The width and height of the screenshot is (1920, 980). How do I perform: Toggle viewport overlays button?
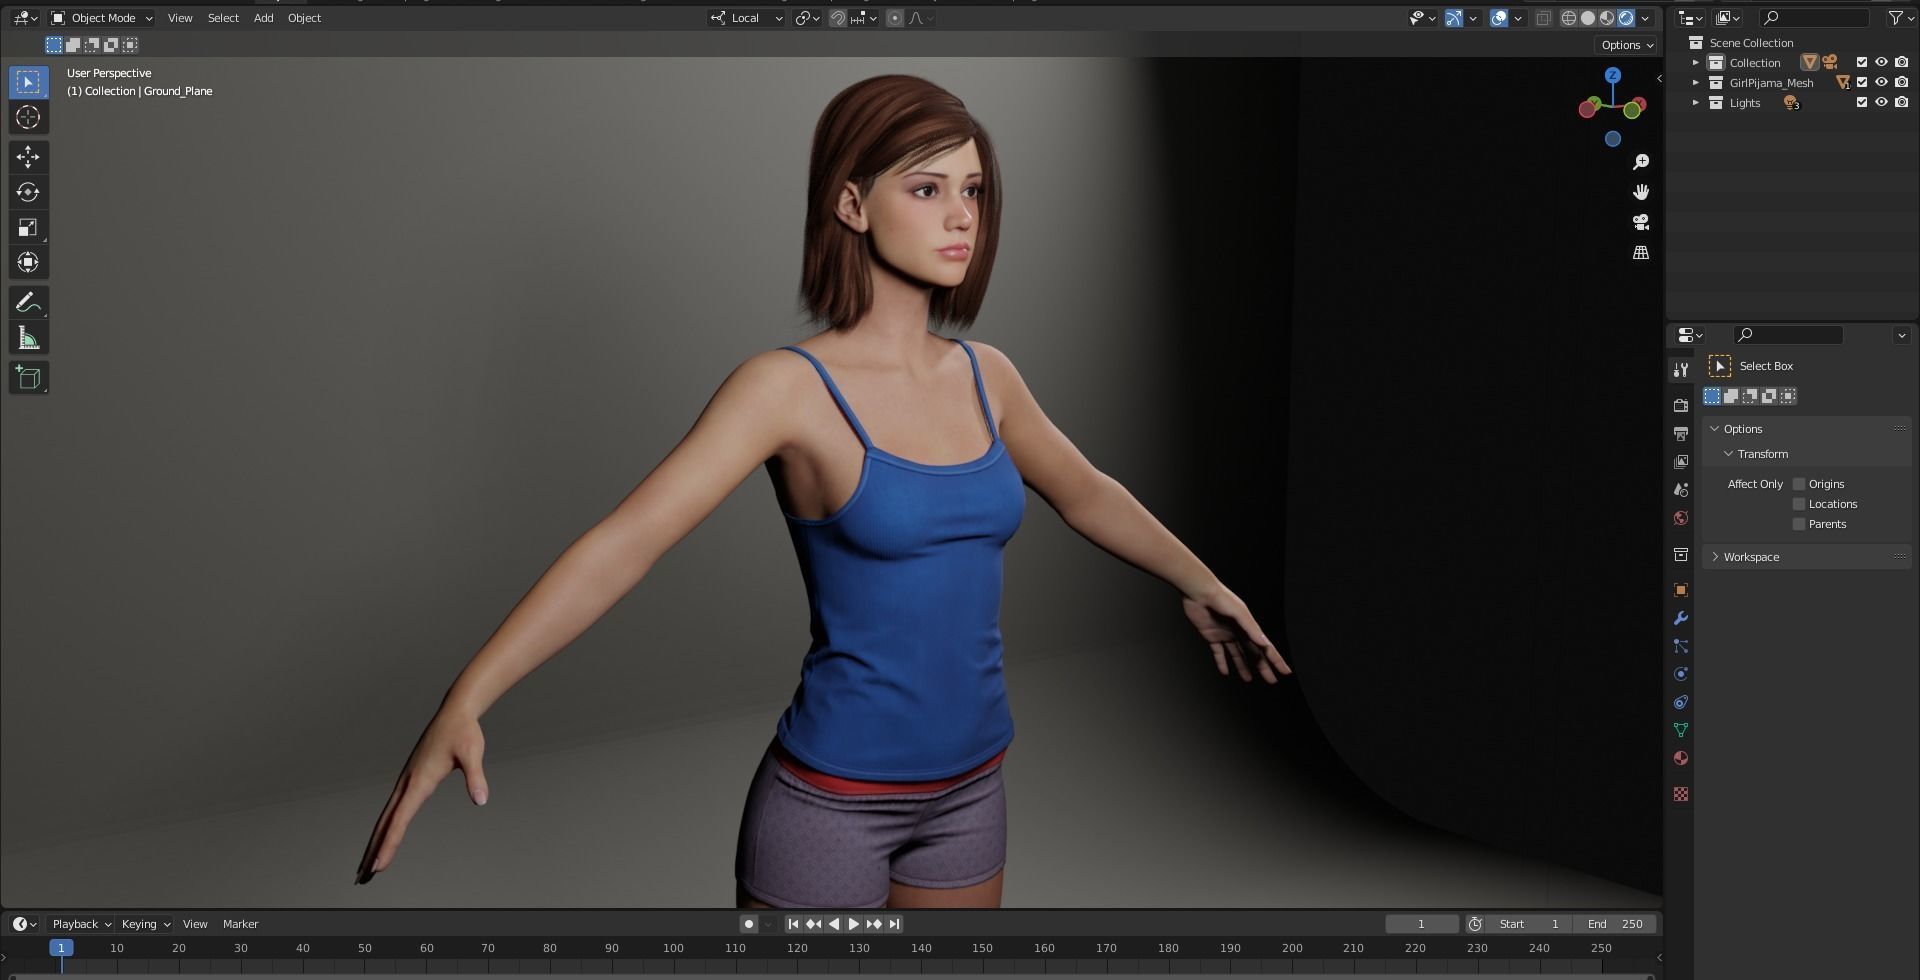point(1498,18)
